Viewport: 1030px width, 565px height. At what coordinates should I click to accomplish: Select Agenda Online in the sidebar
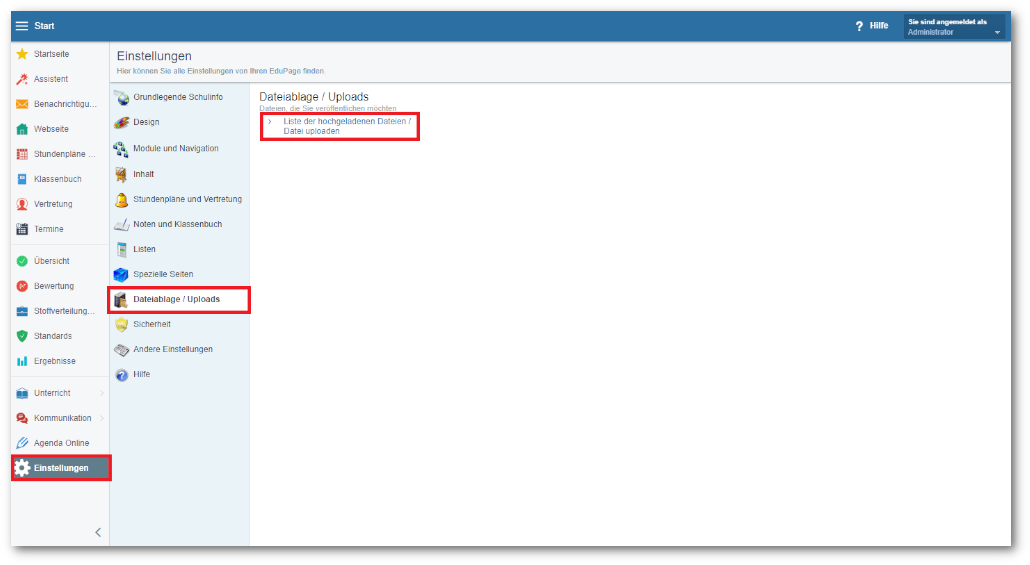coord(60,443)
